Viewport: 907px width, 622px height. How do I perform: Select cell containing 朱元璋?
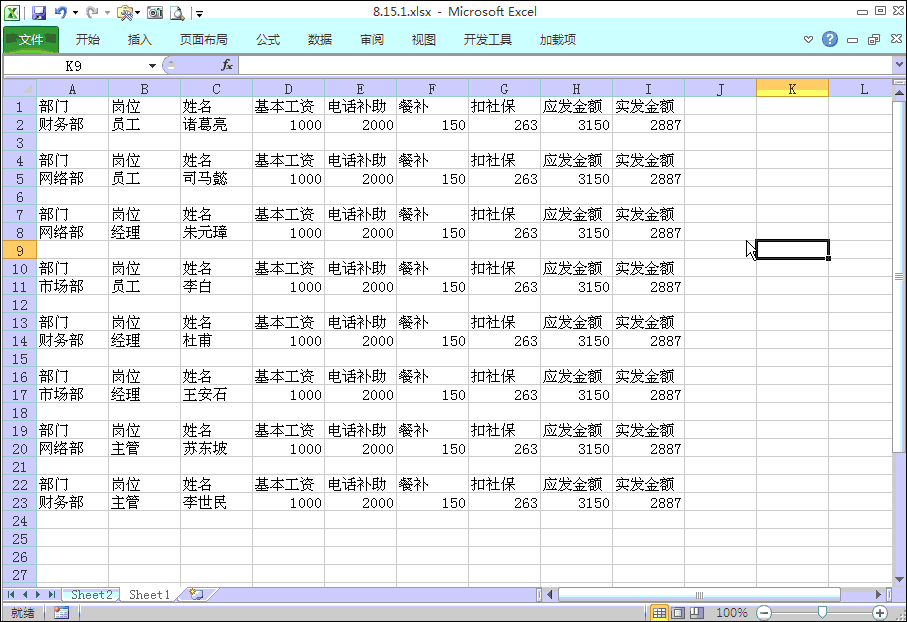(x=216, y=233)
